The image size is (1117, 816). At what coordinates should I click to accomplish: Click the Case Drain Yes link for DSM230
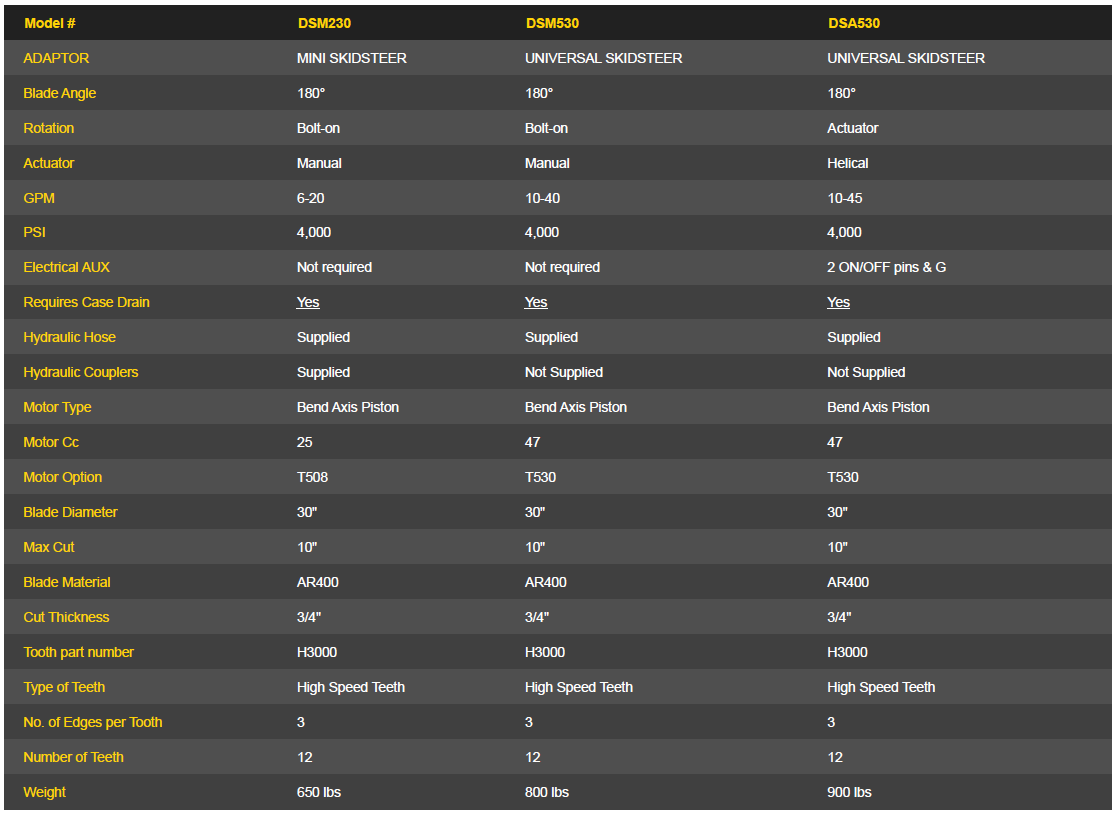click(308, 302)
